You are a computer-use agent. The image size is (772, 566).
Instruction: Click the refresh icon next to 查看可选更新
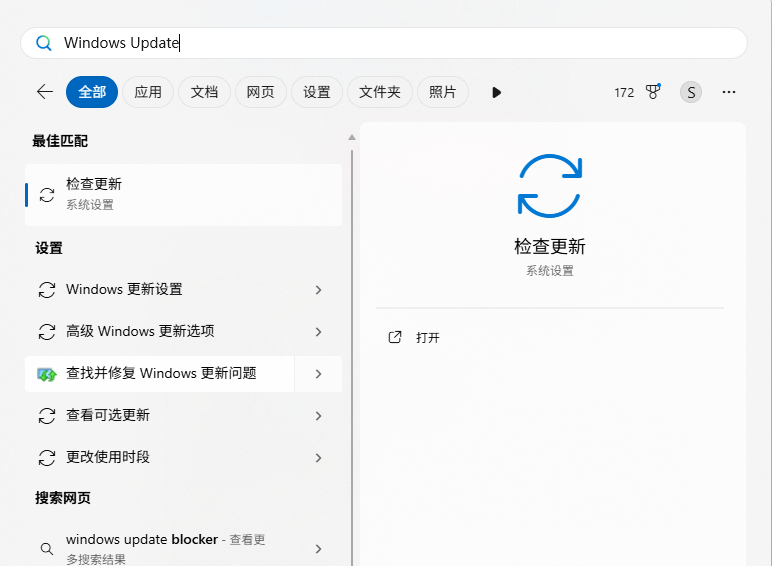(47, 416)
